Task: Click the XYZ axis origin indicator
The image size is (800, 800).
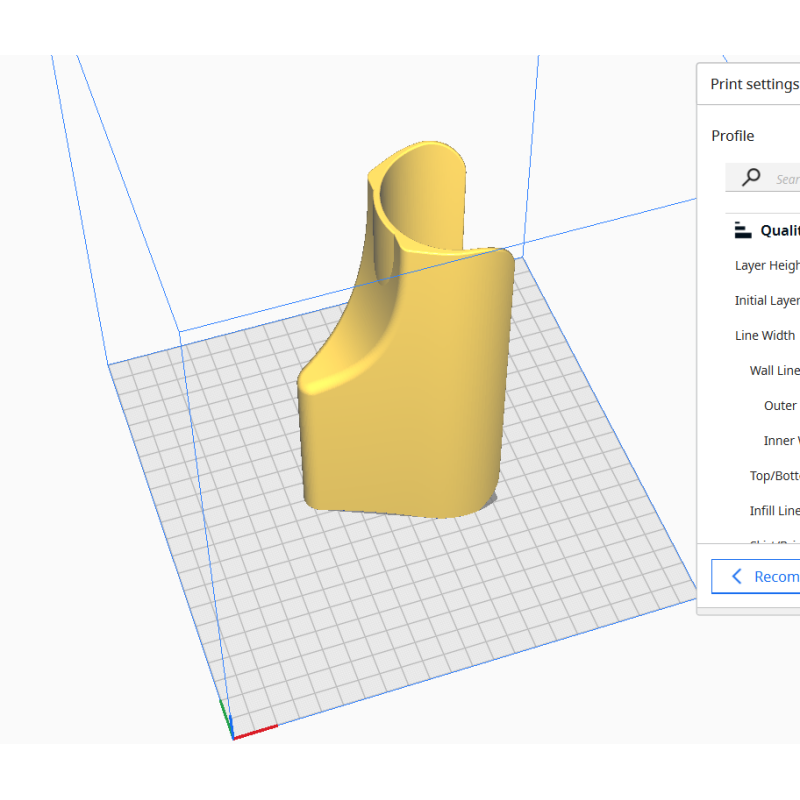Action: click(x=232, y=734)
